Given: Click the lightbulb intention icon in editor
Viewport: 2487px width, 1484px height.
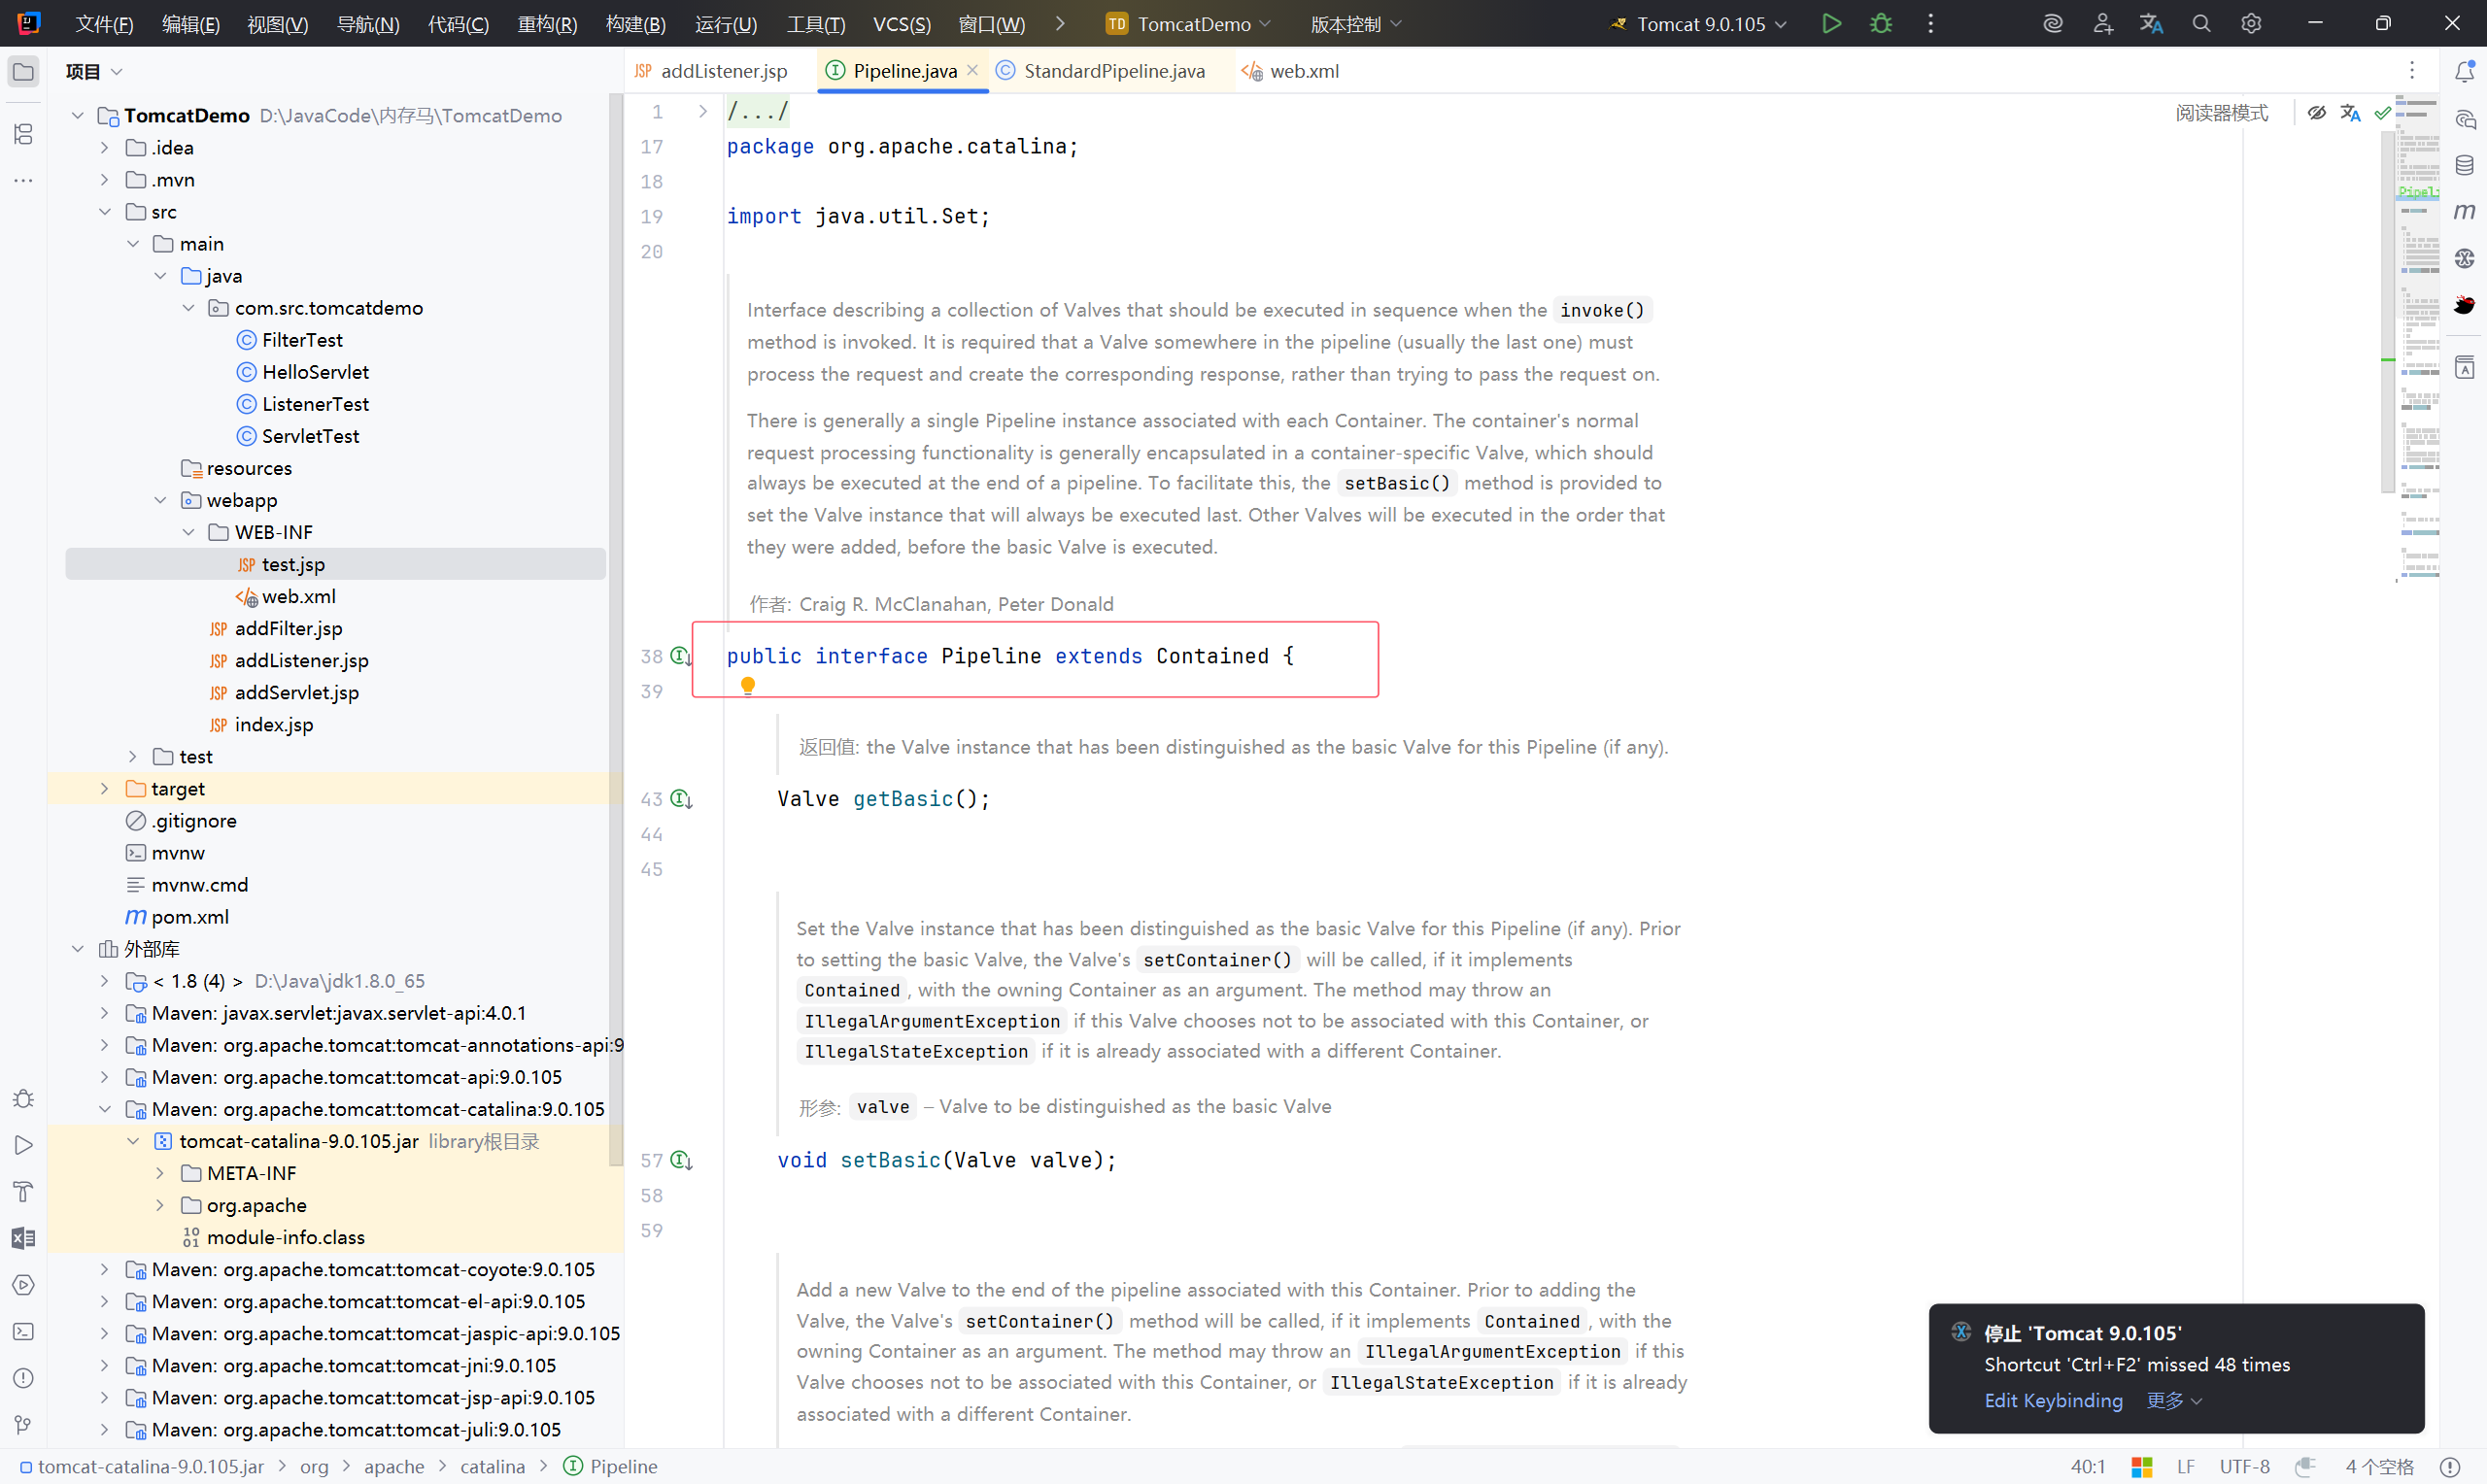Looking at the screenshot, I should click(747, 685).
